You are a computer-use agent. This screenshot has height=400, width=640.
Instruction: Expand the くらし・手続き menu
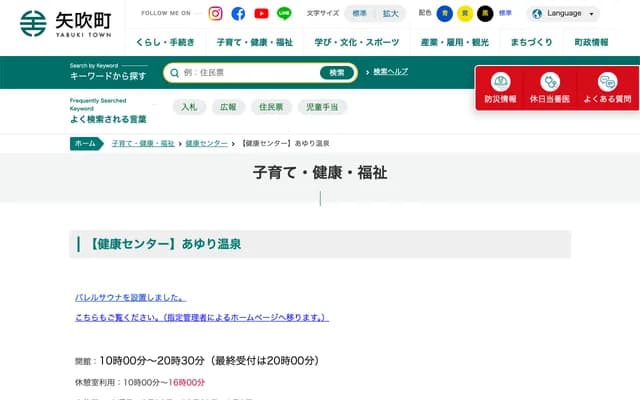point(166,42)
